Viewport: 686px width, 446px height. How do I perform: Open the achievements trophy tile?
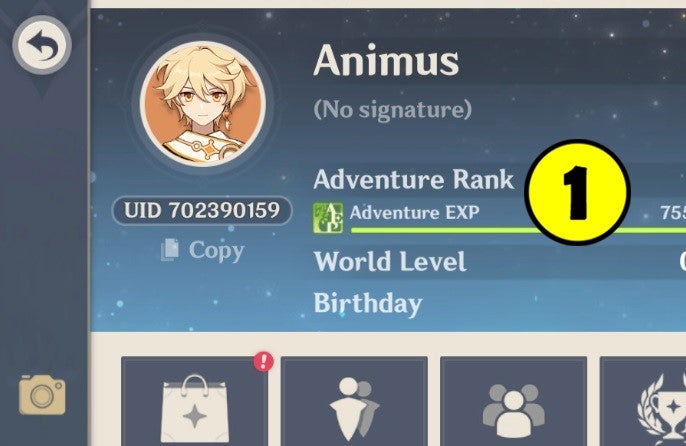coord(643,401)
